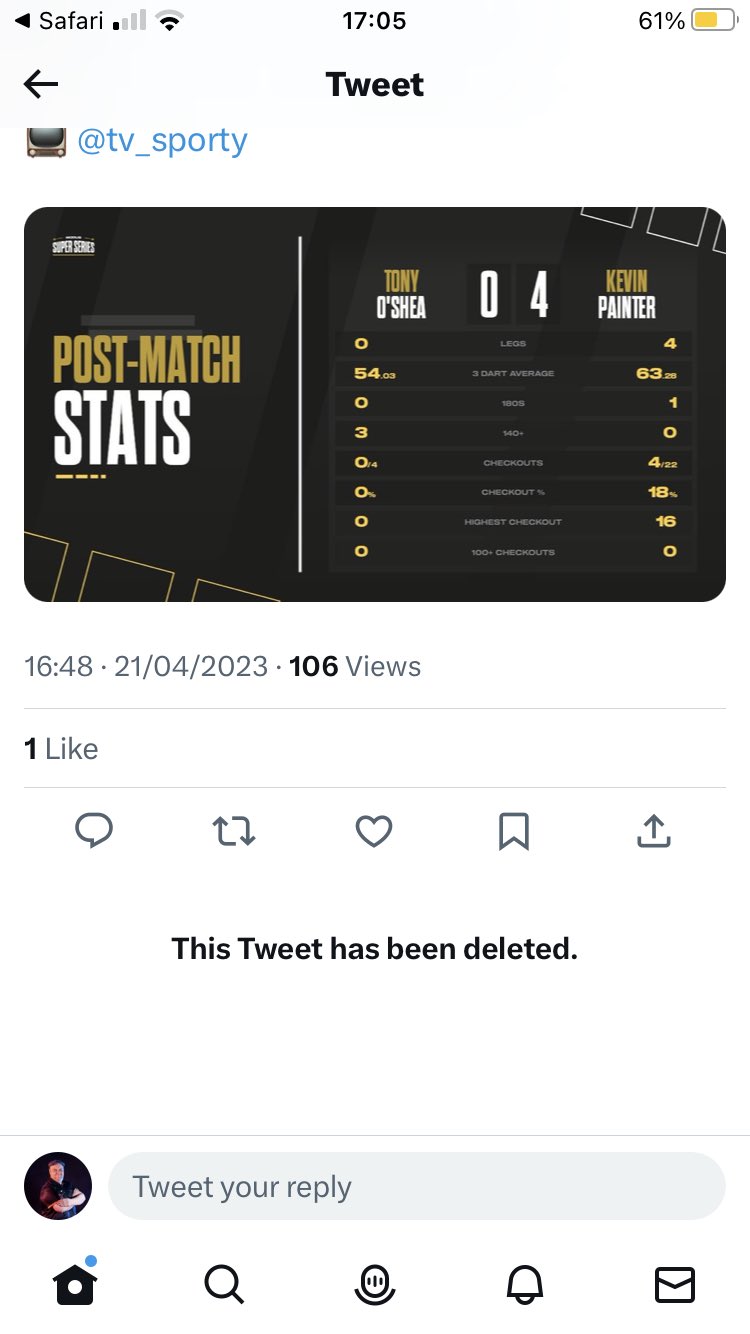
Task: Tap the back arrow
Action: [x=41, y=85]
